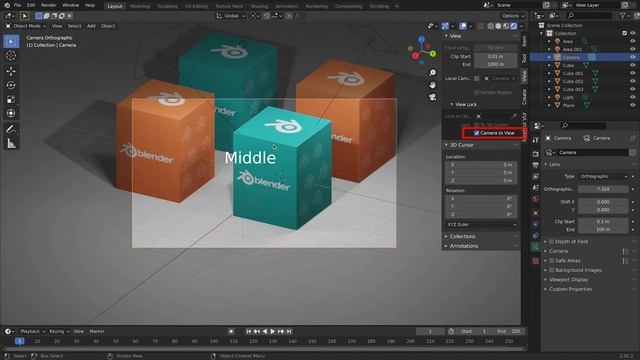Screen dimensions: 640x360
Task: Open the View Layer properties tab icon
Action: coord(536,176)
